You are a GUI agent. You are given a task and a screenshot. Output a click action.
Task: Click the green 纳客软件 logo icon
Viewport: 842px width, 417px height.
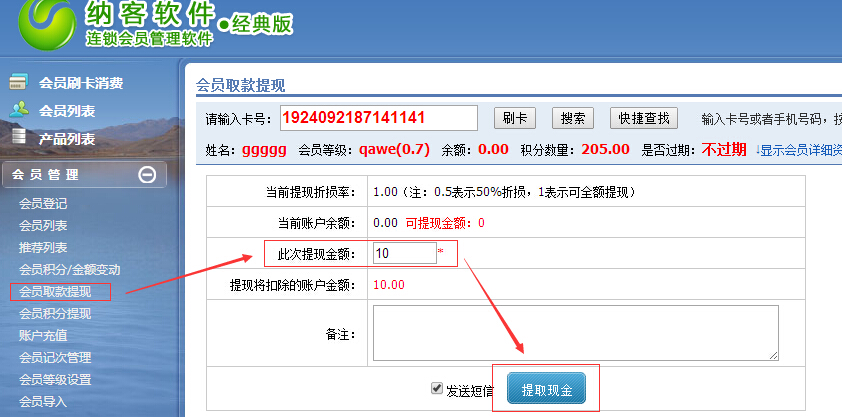tap(47, 24)
